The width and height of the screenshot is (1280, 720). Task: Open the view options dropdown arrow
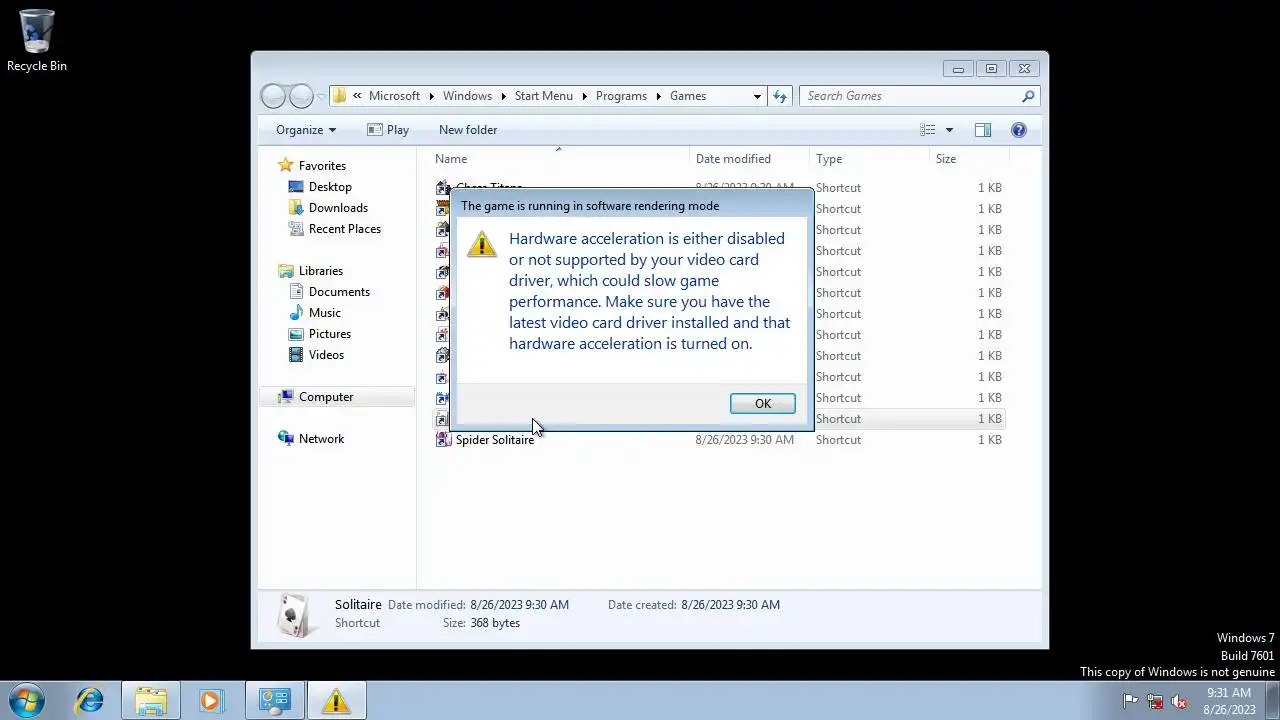point(949,130)
